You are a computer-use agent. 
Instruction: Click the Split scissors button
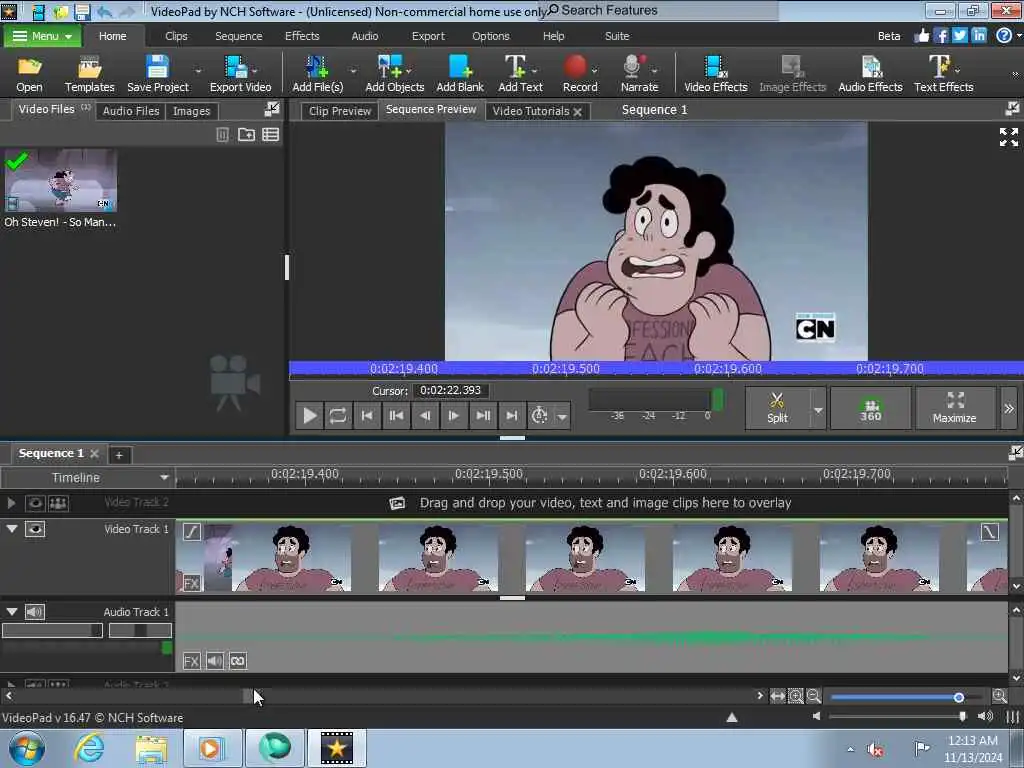click(777, 408)
